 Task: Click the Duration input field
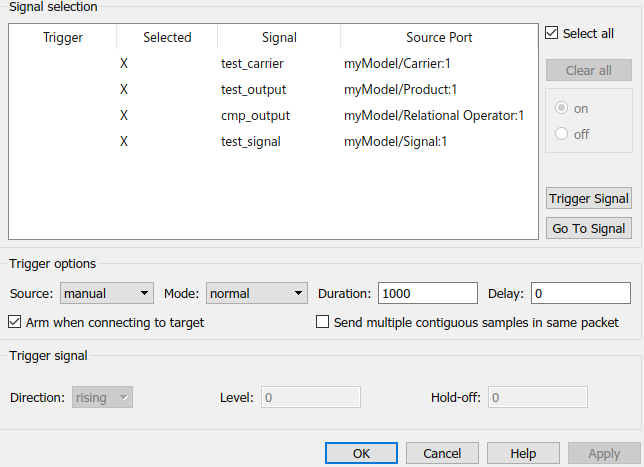[427, 293]
